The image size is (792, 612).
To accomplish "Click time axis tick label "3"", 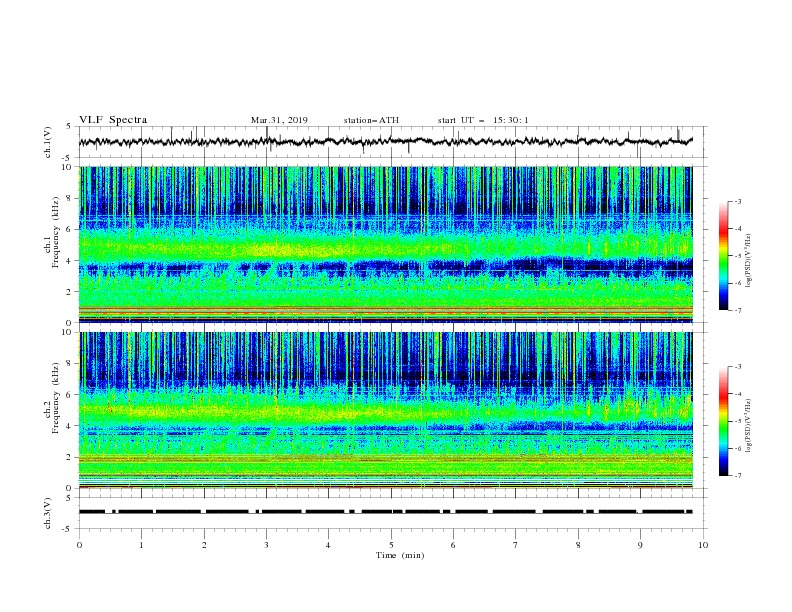I will coord(266,545).
